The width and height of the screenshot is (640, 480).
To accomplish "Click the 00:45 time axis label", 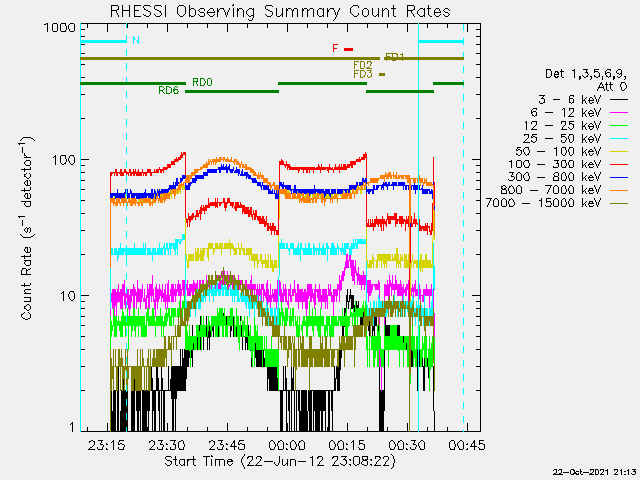I will [467, 445].
